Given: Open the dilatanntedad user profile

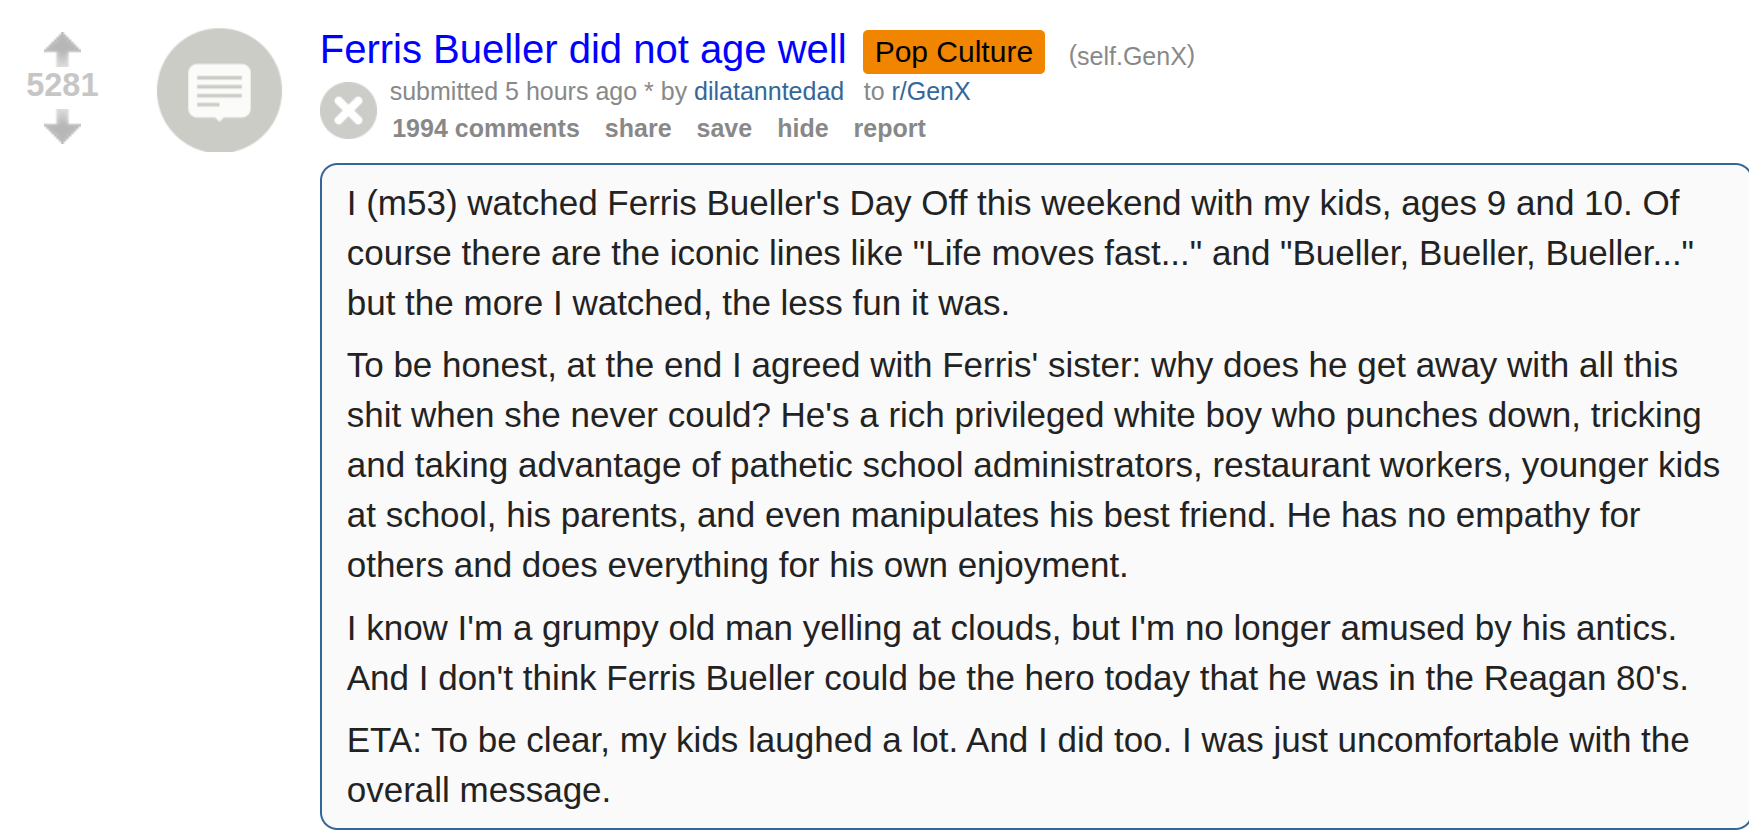Looking at the screenshot, I should [768, 91].
